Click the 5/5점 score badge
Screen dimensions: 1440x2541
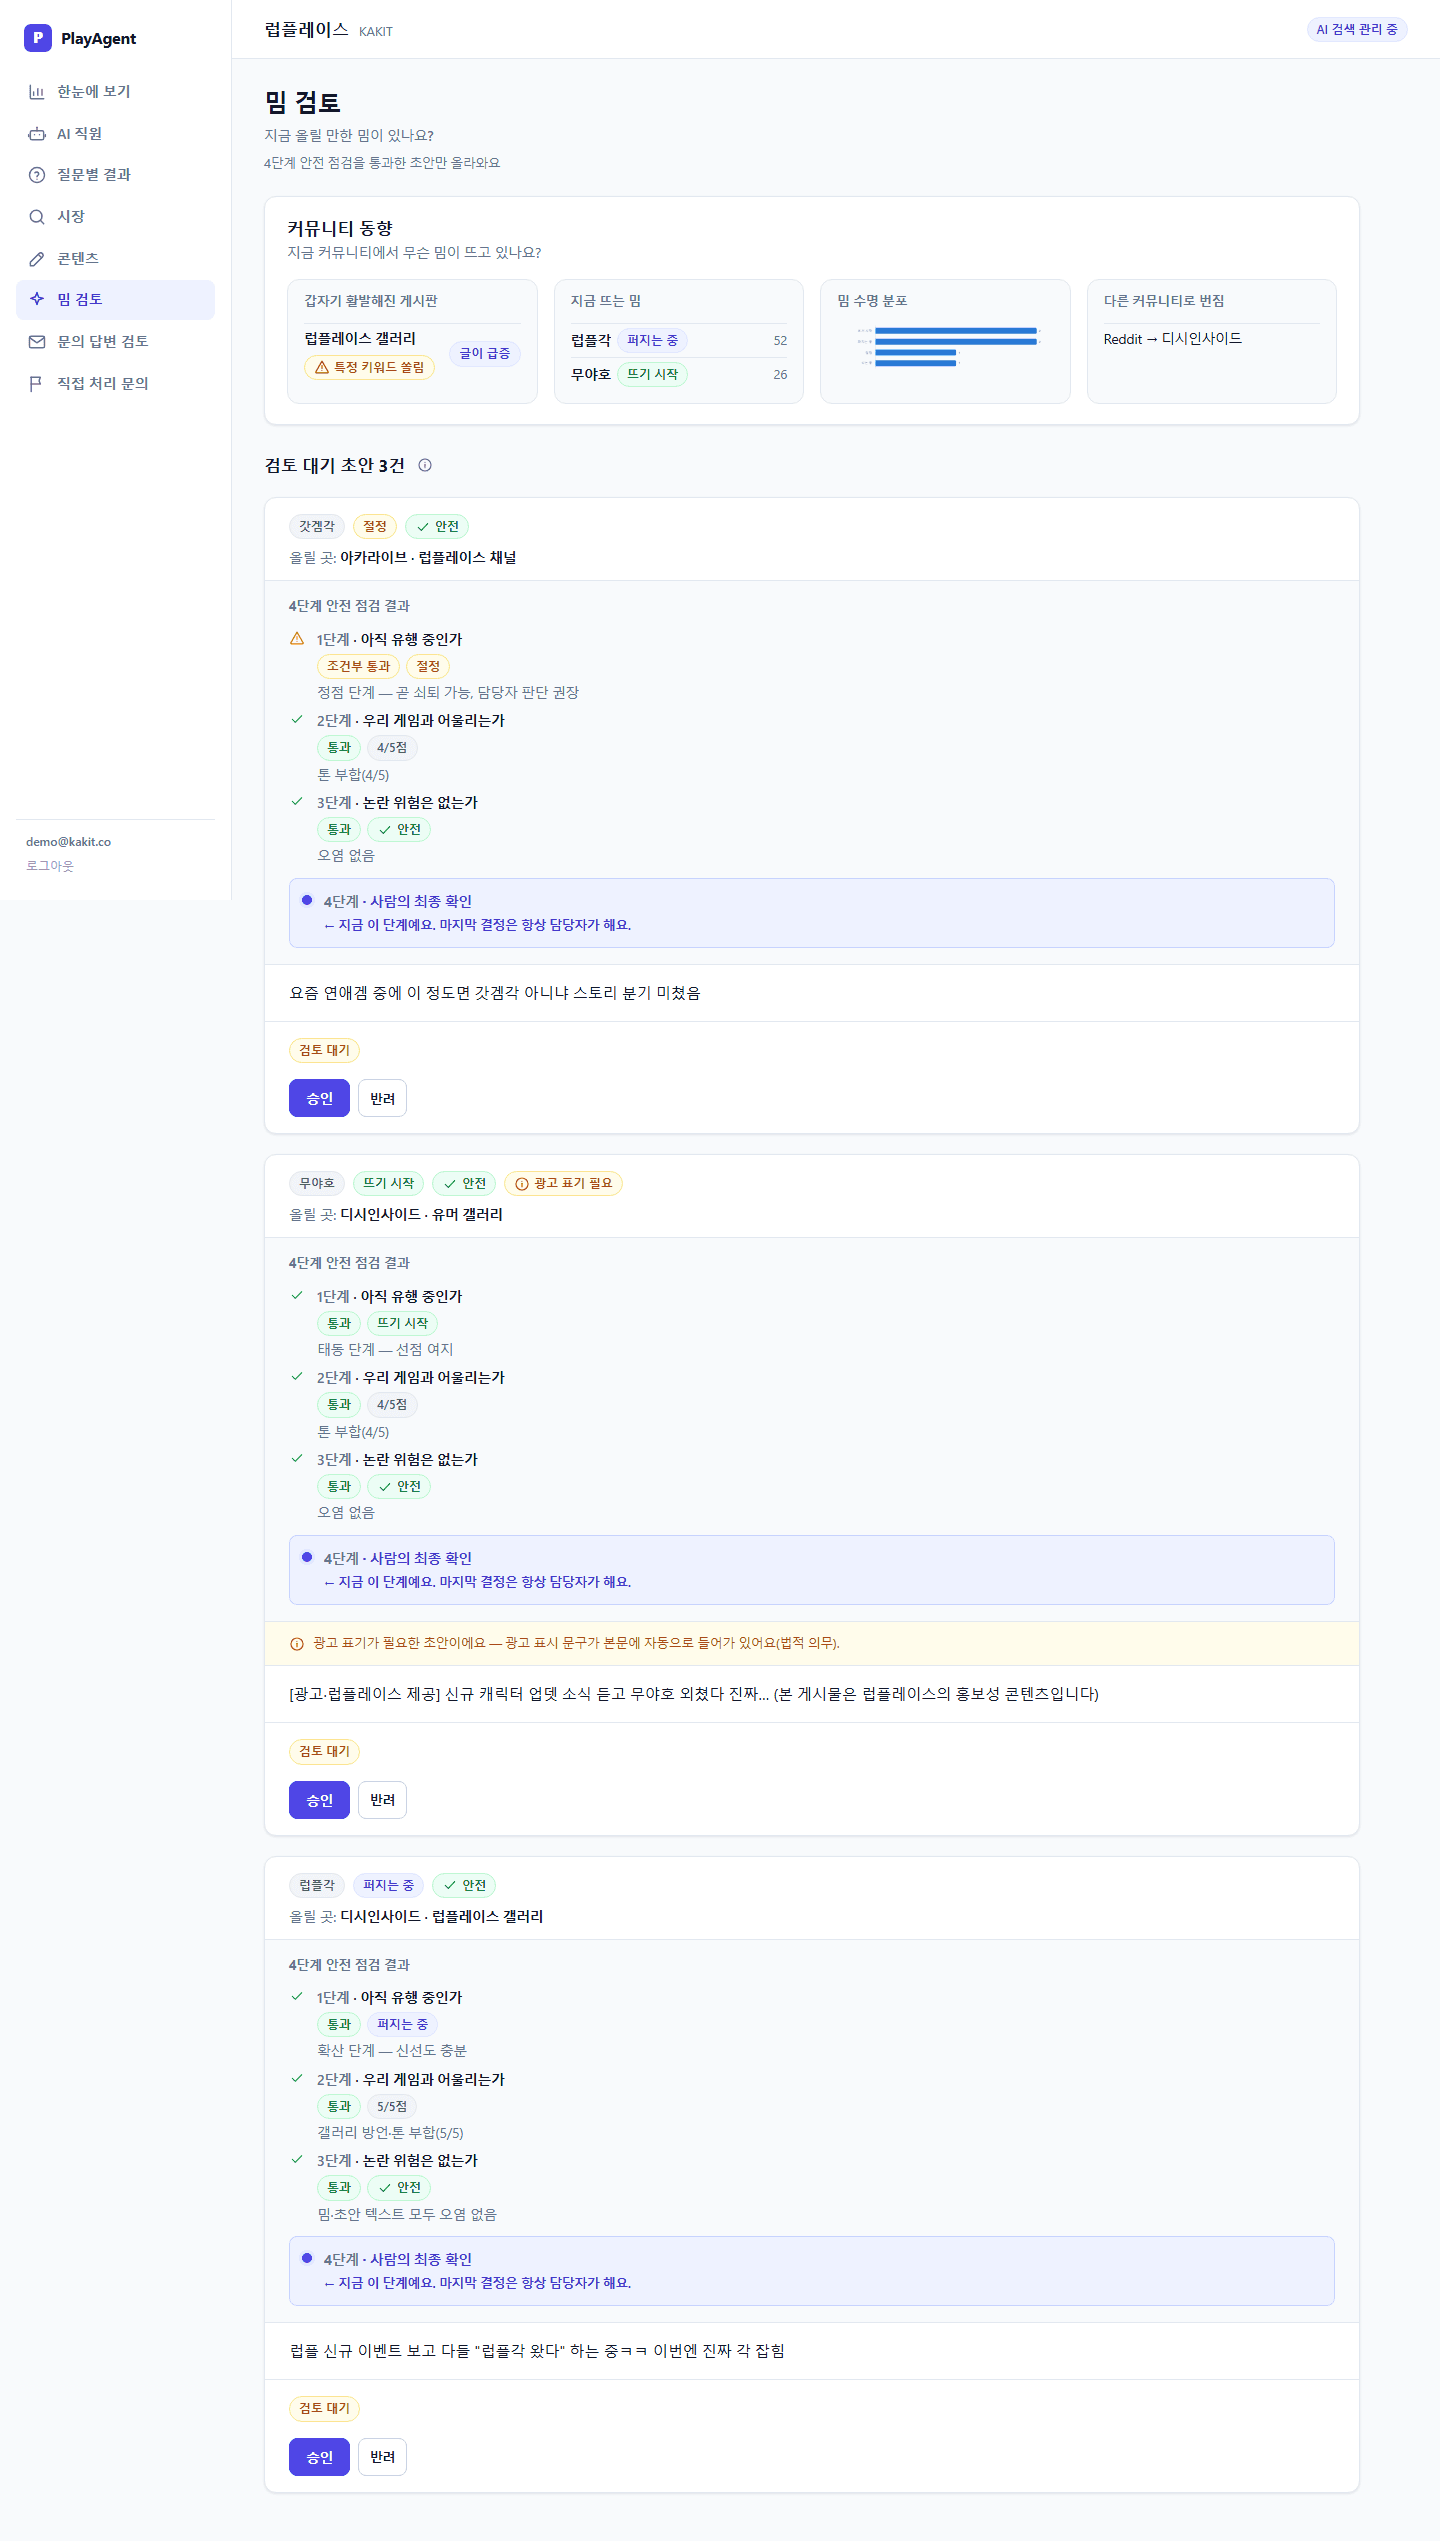(392, 2106)
